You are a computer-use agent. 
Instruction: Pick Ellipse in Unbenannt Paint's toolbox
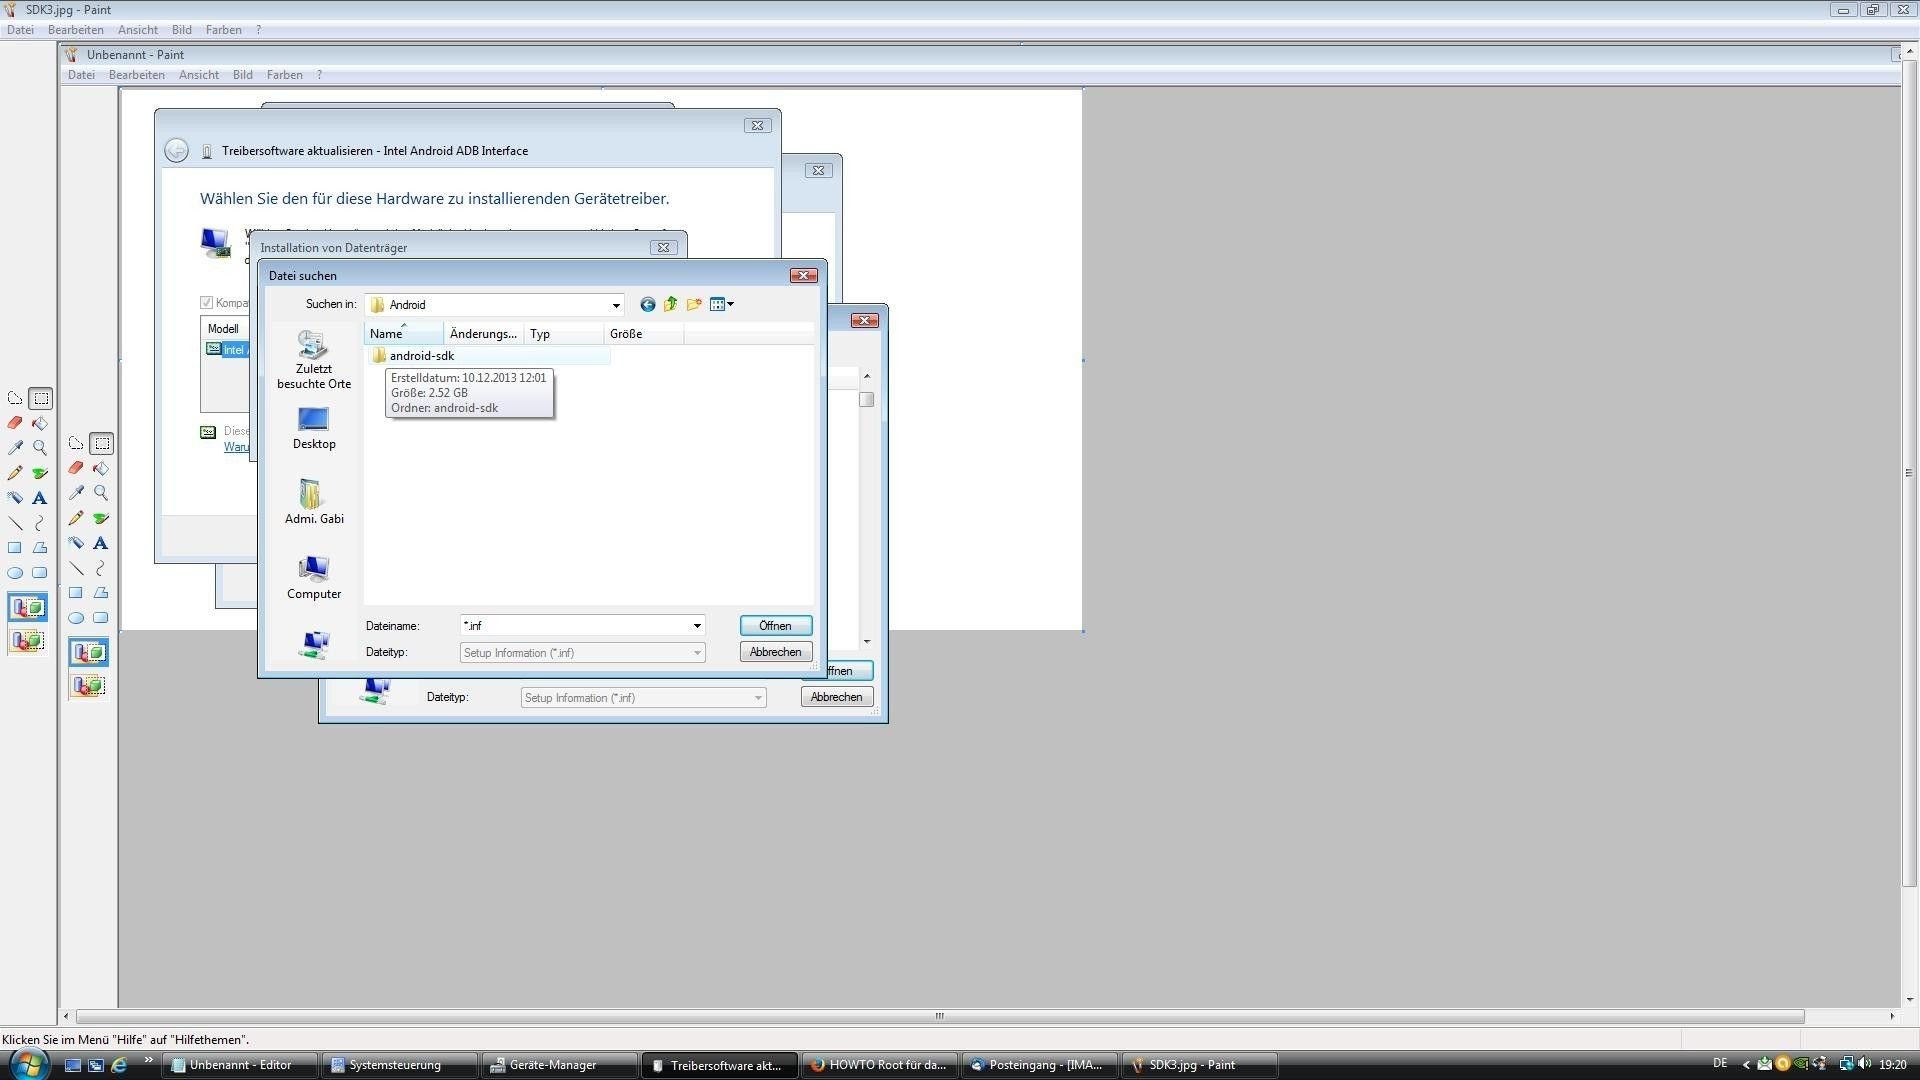click(76, 618)
